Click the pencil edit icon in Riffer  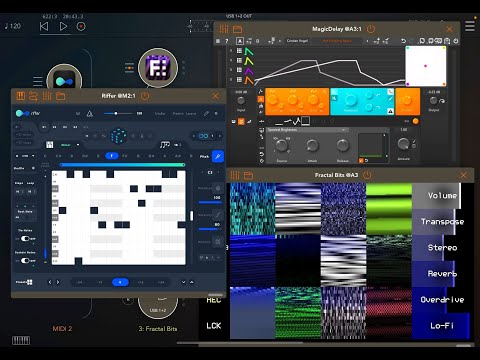click(206, 113)
